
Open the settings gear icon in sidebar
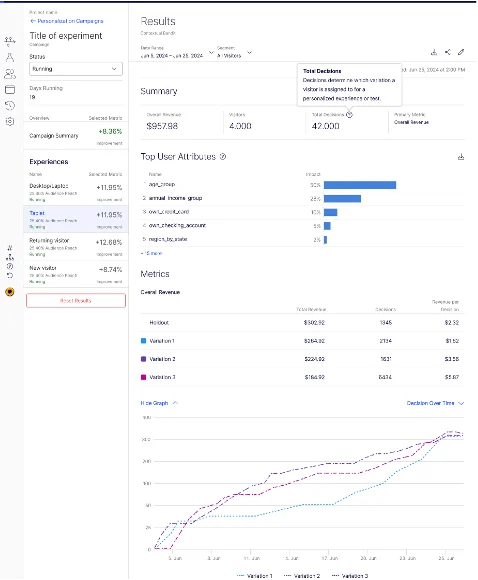pos(10,122)
